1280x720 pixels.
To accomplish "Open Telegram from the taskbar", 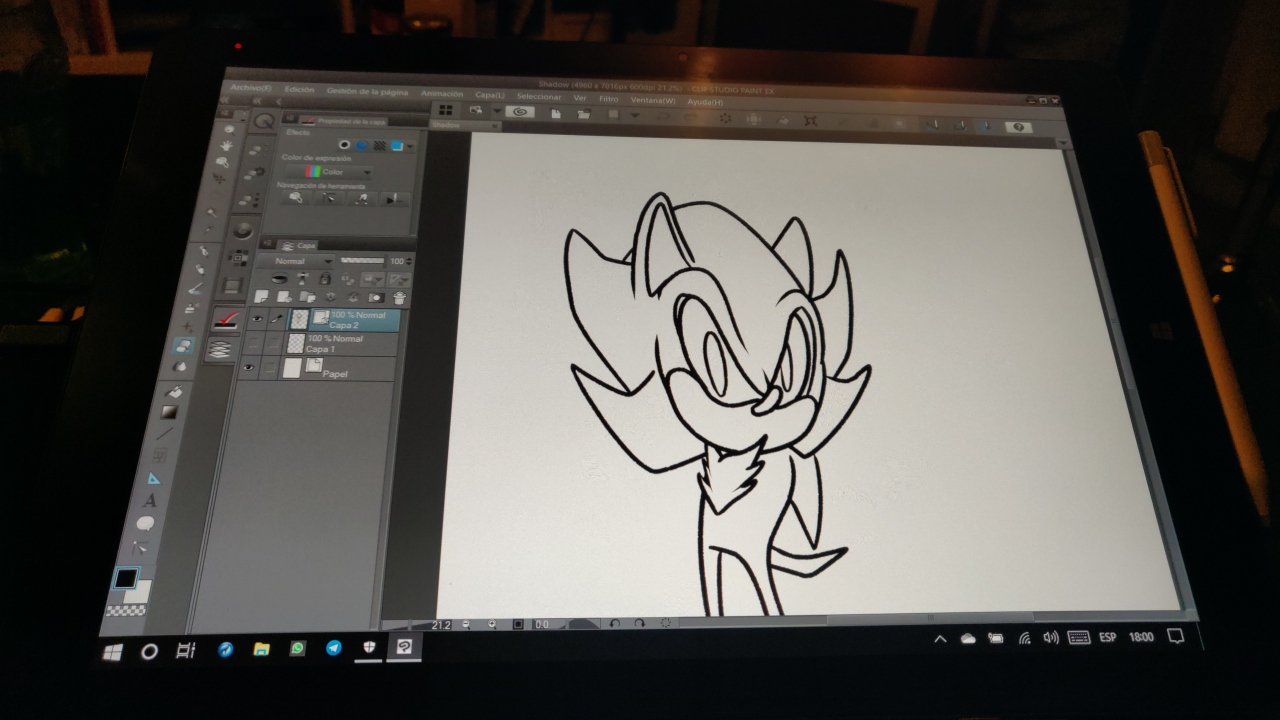I will 333,648.
